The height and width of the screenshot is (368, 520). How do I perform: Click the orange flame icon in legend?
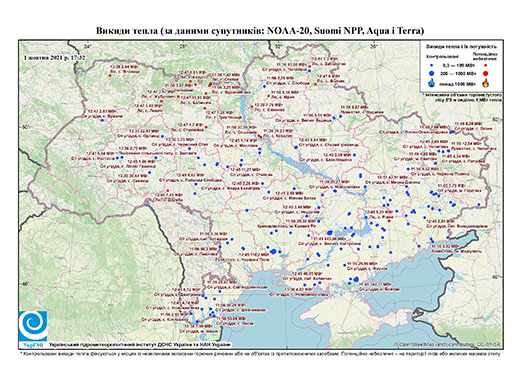pyautogui.click(x=486, y=83)
